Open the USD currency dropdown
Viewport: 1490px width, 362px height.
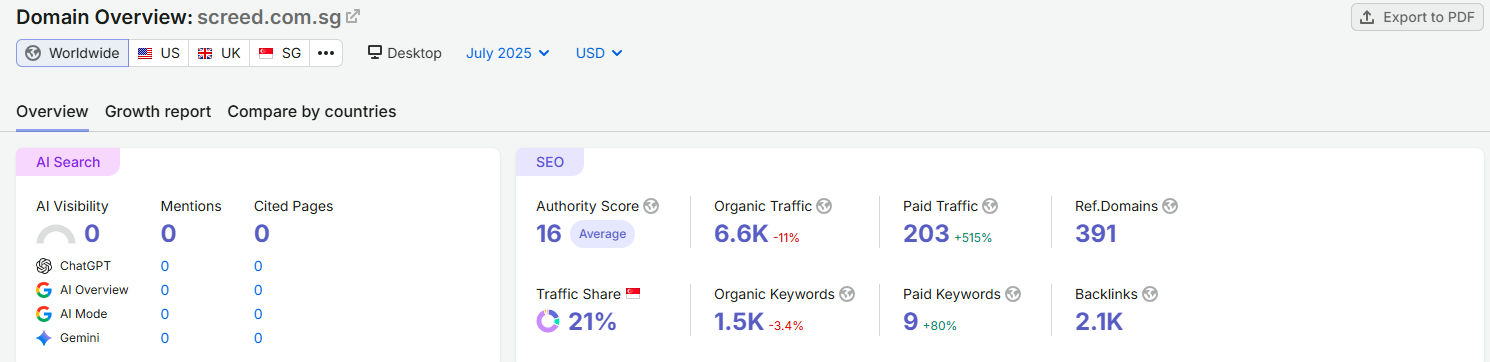(x=599, y=53)
